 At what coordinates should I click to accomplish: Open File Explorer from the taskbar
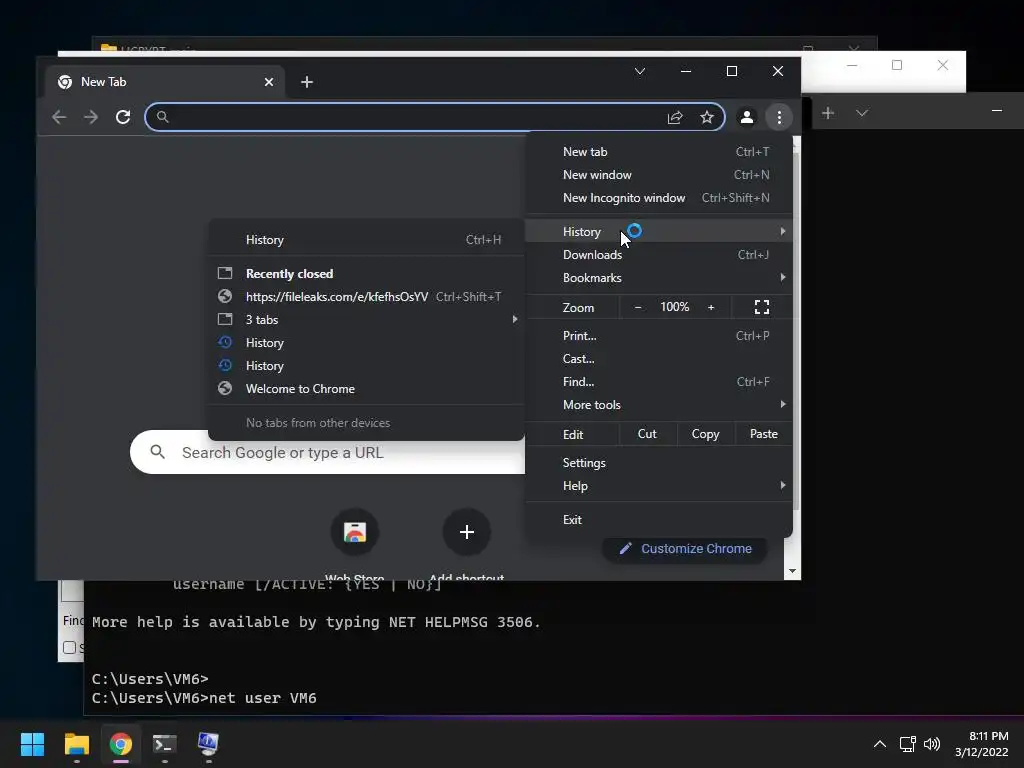[x=76, y=744]
